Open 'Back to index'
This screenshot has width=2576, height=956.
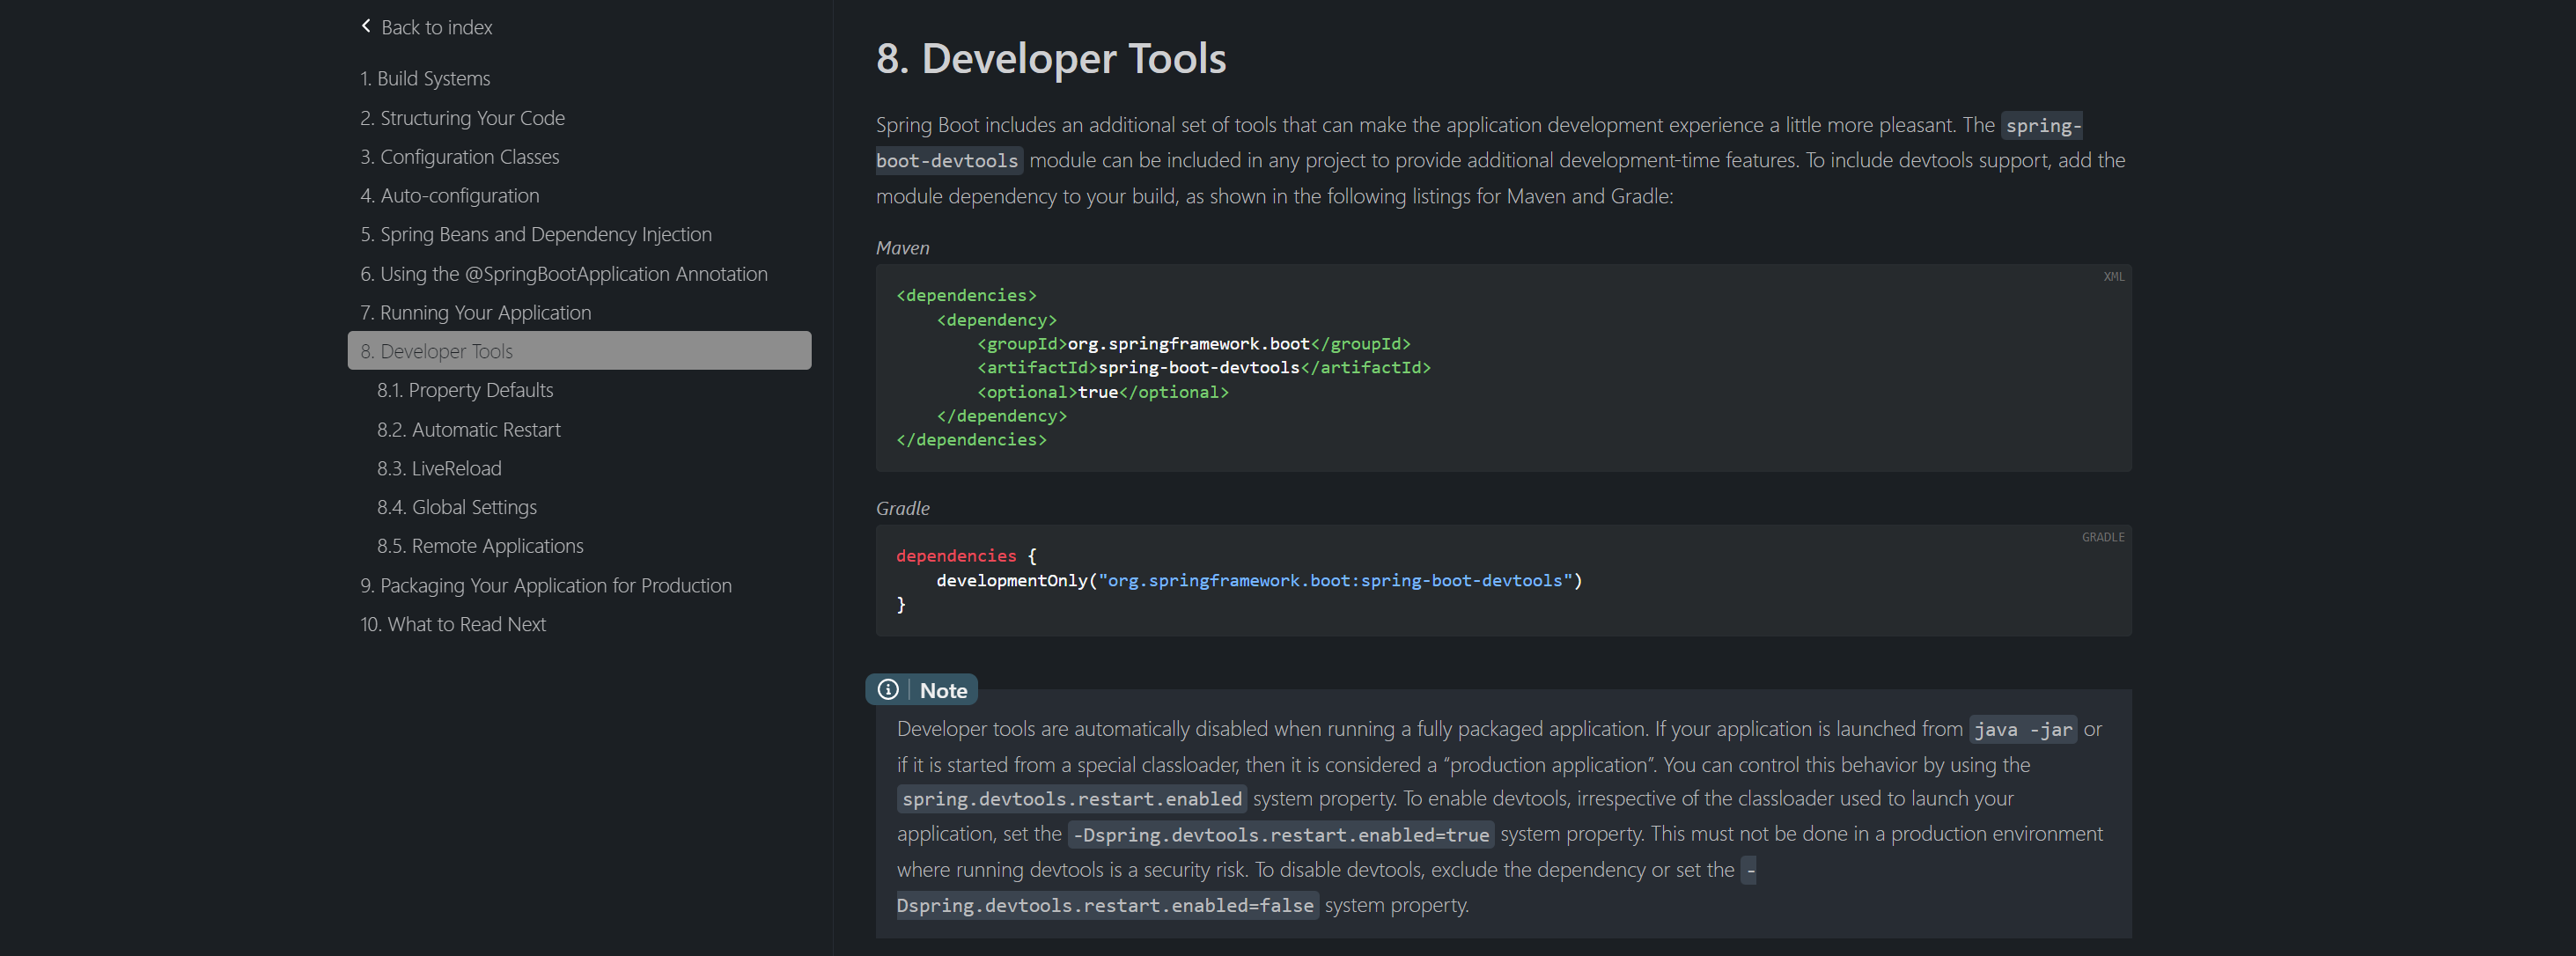pos(437,27)
